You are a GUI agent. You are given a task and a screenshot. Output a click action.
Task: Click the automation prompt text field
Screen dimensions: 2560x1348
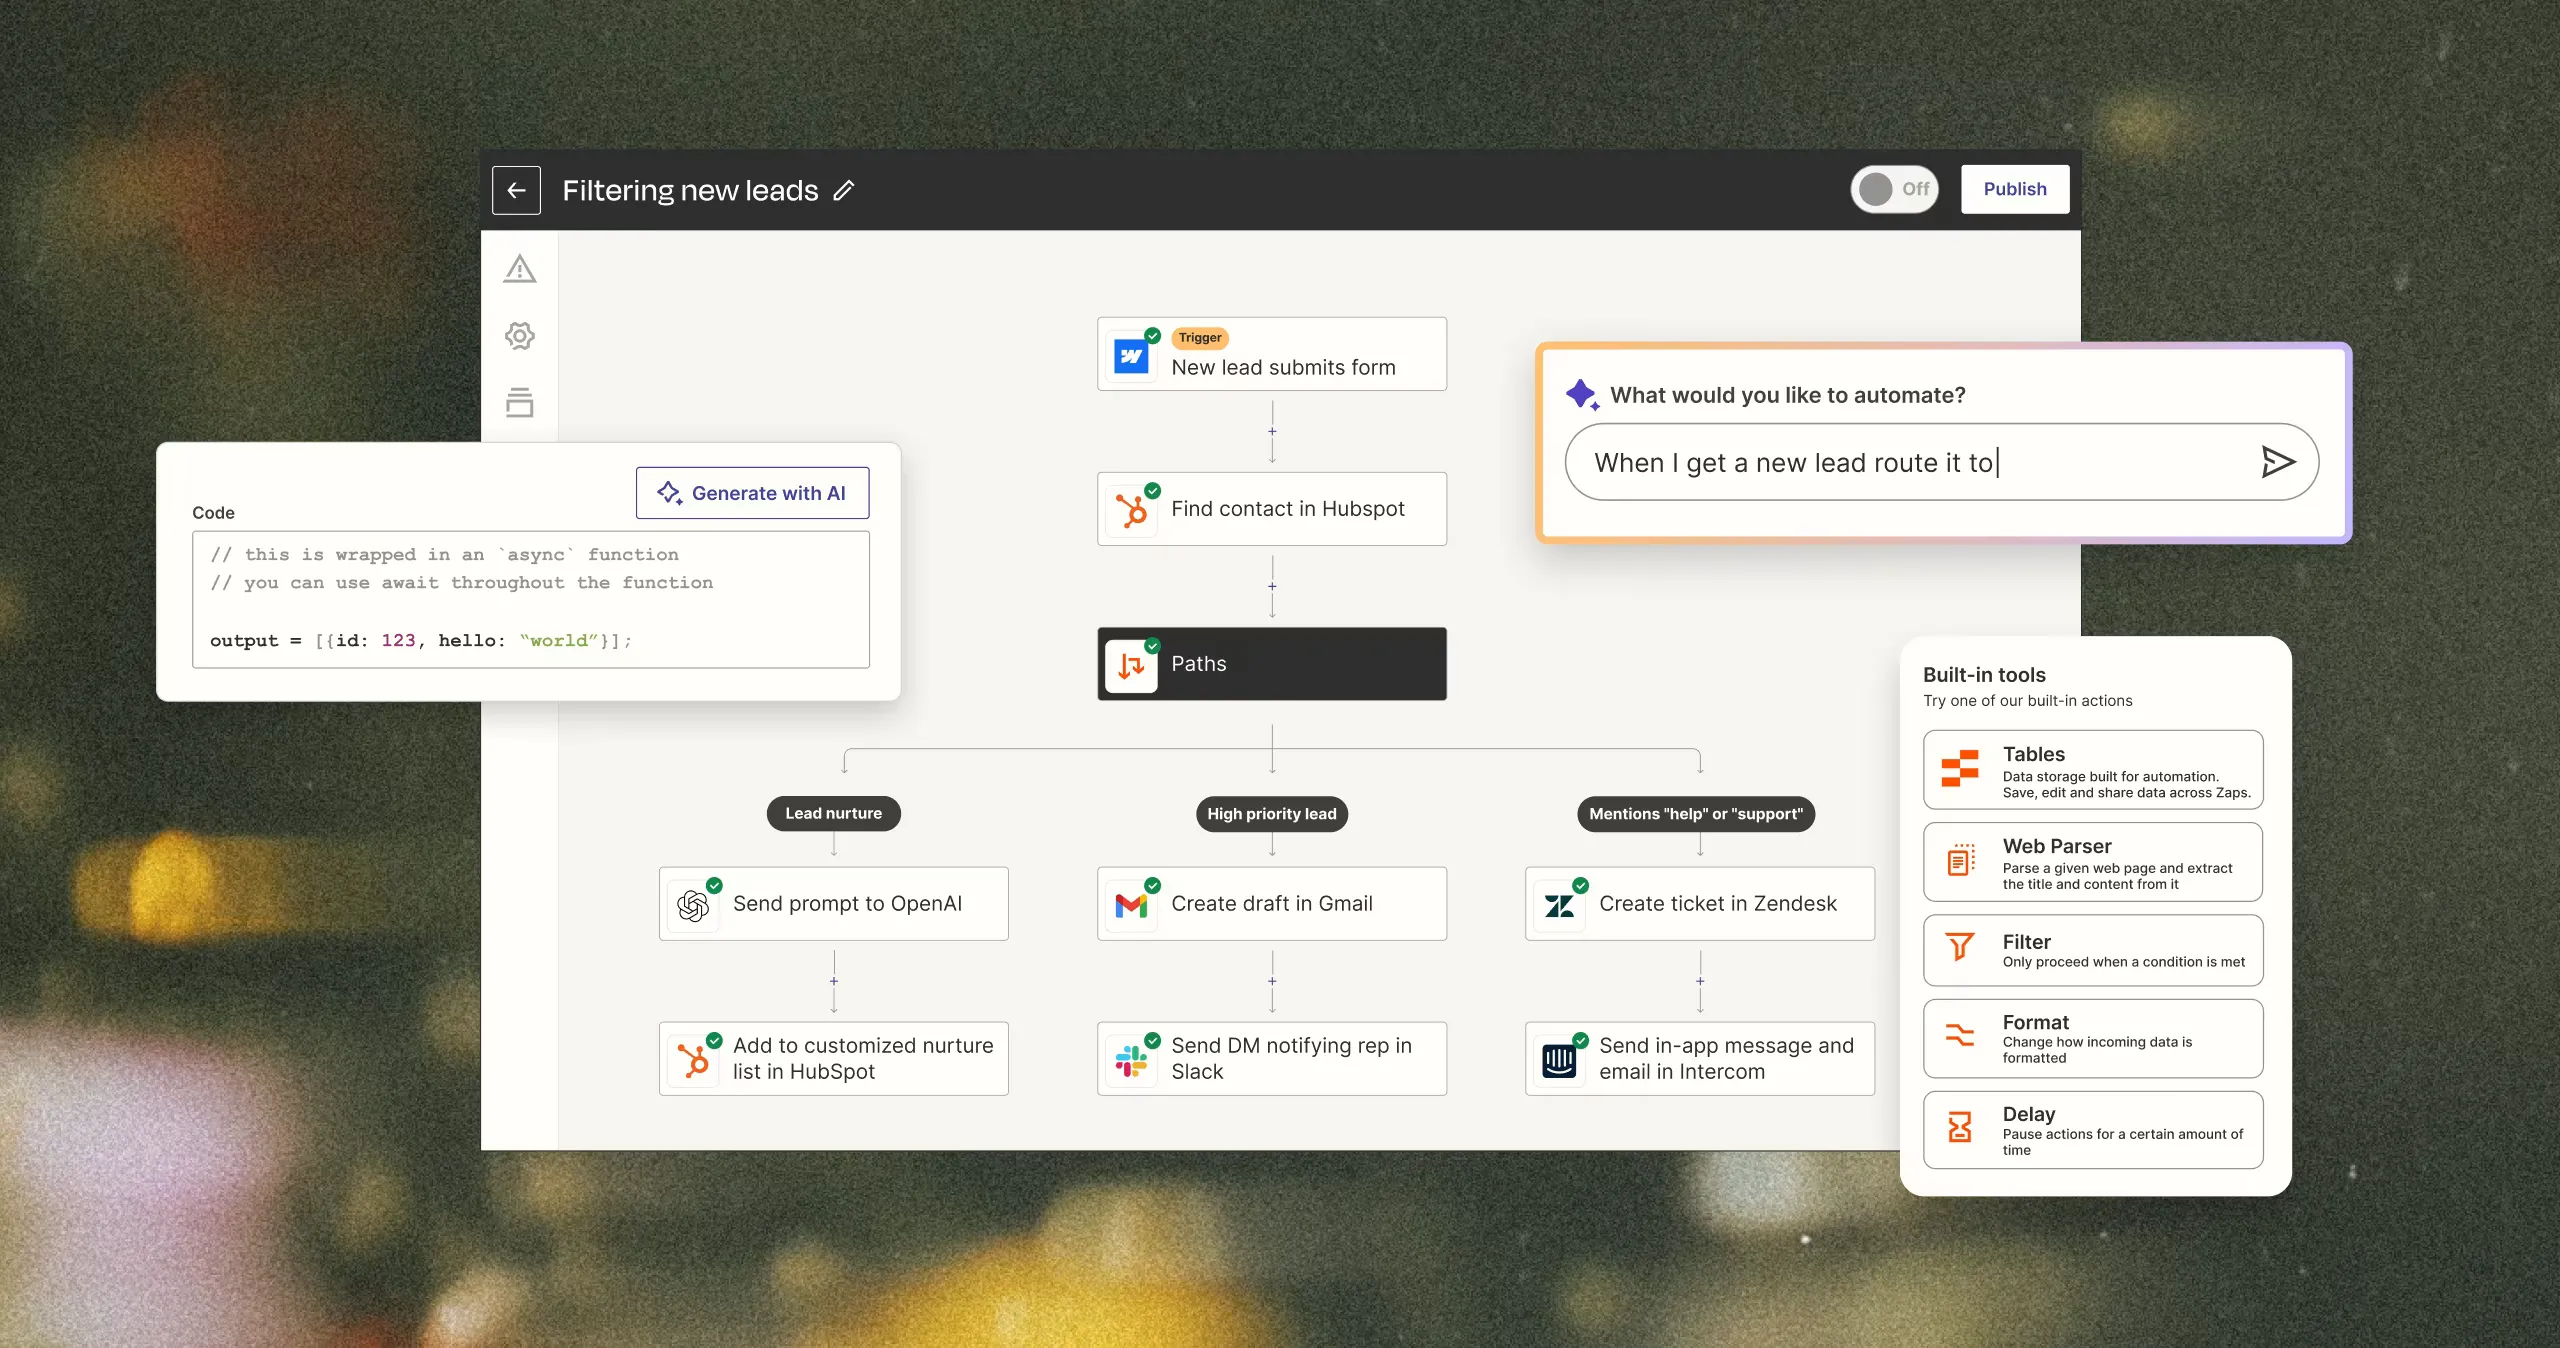(1941, 462)
